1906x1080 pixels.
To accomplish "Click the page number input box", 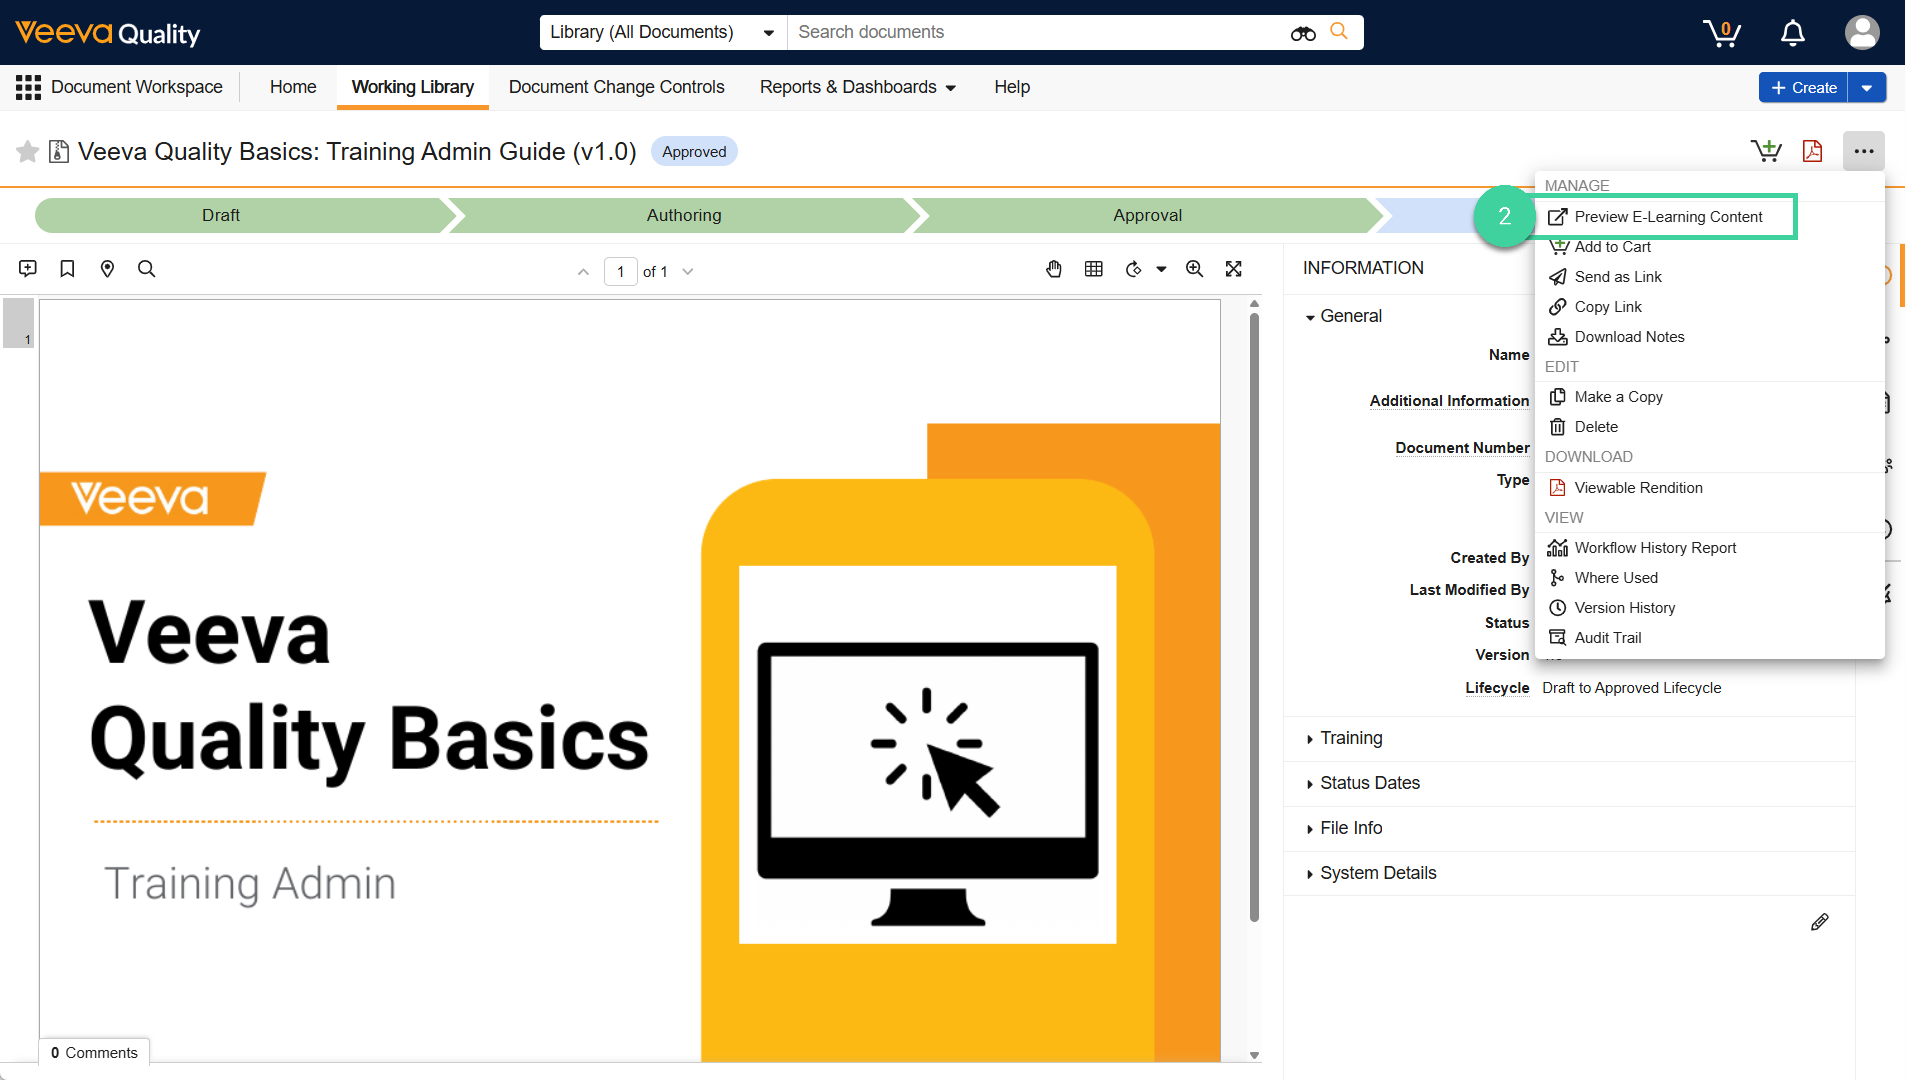I will click(620, 272).
